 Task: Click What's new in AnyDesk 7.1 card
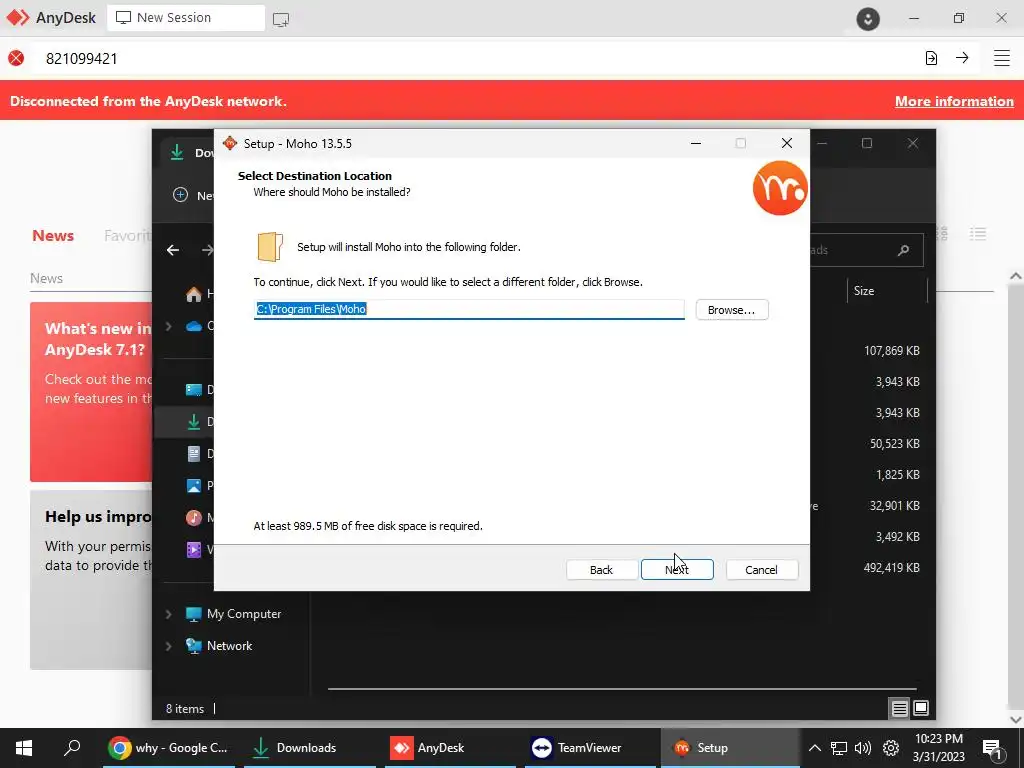point(91,392)
